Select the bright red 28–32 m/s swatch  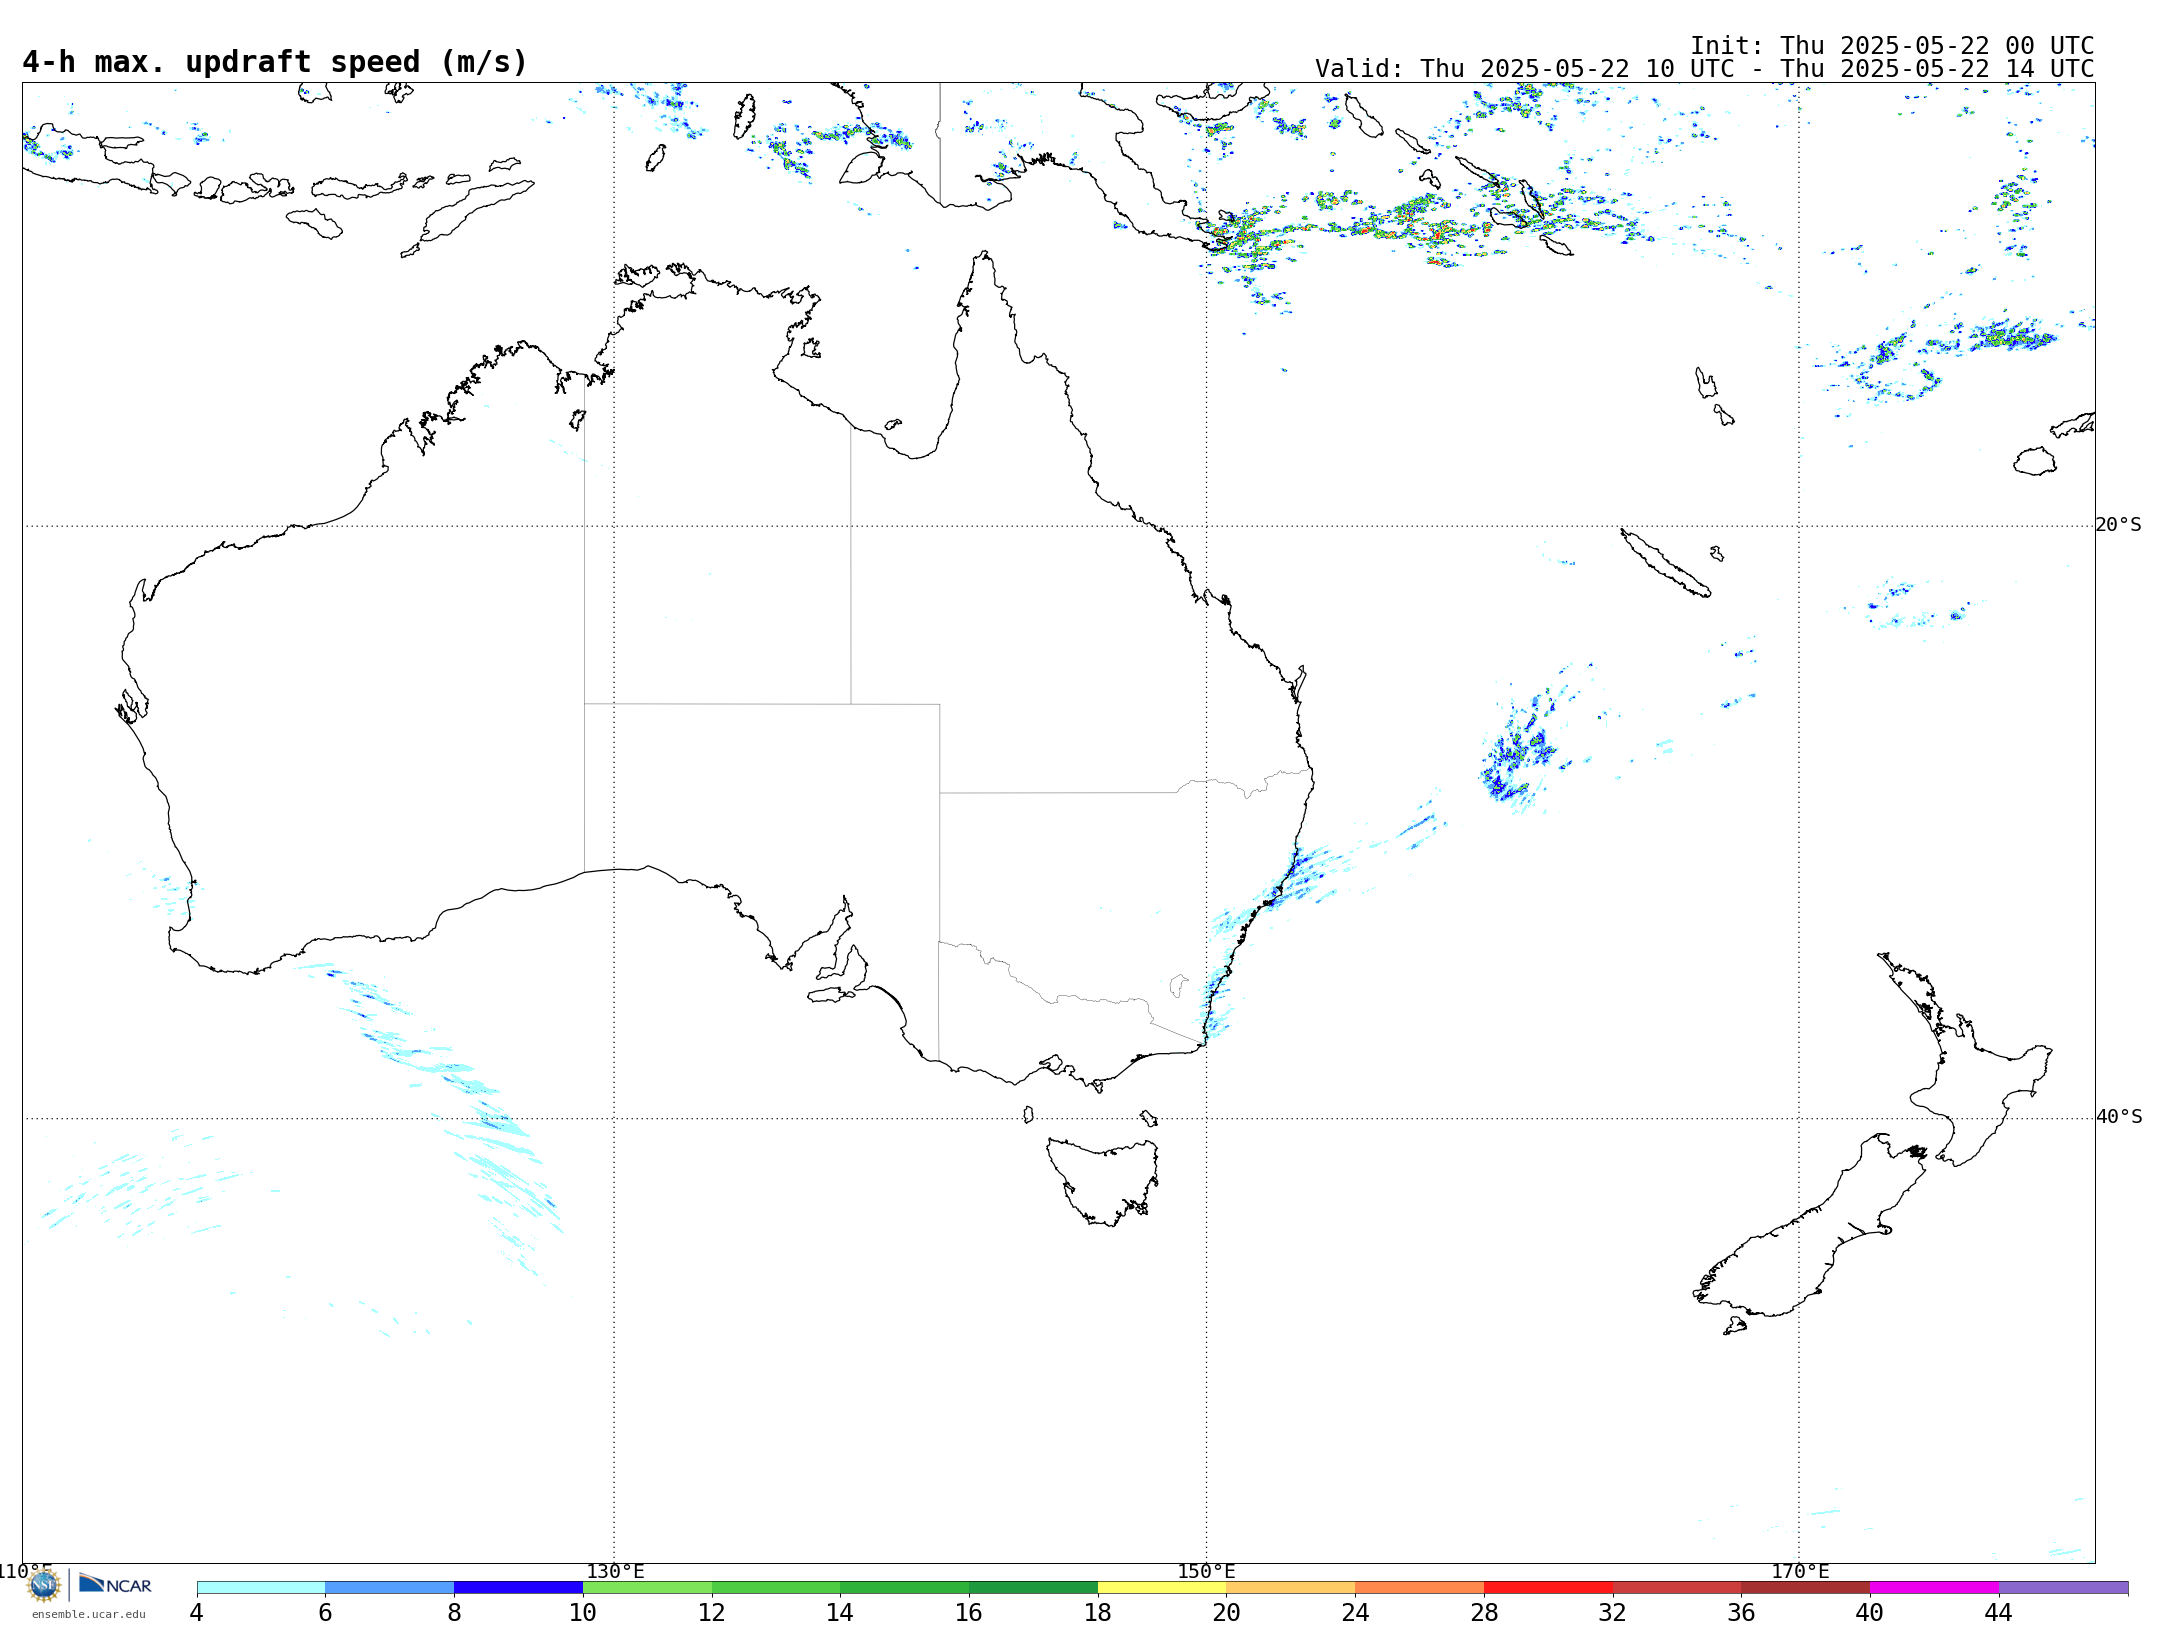(1548, 1588)
